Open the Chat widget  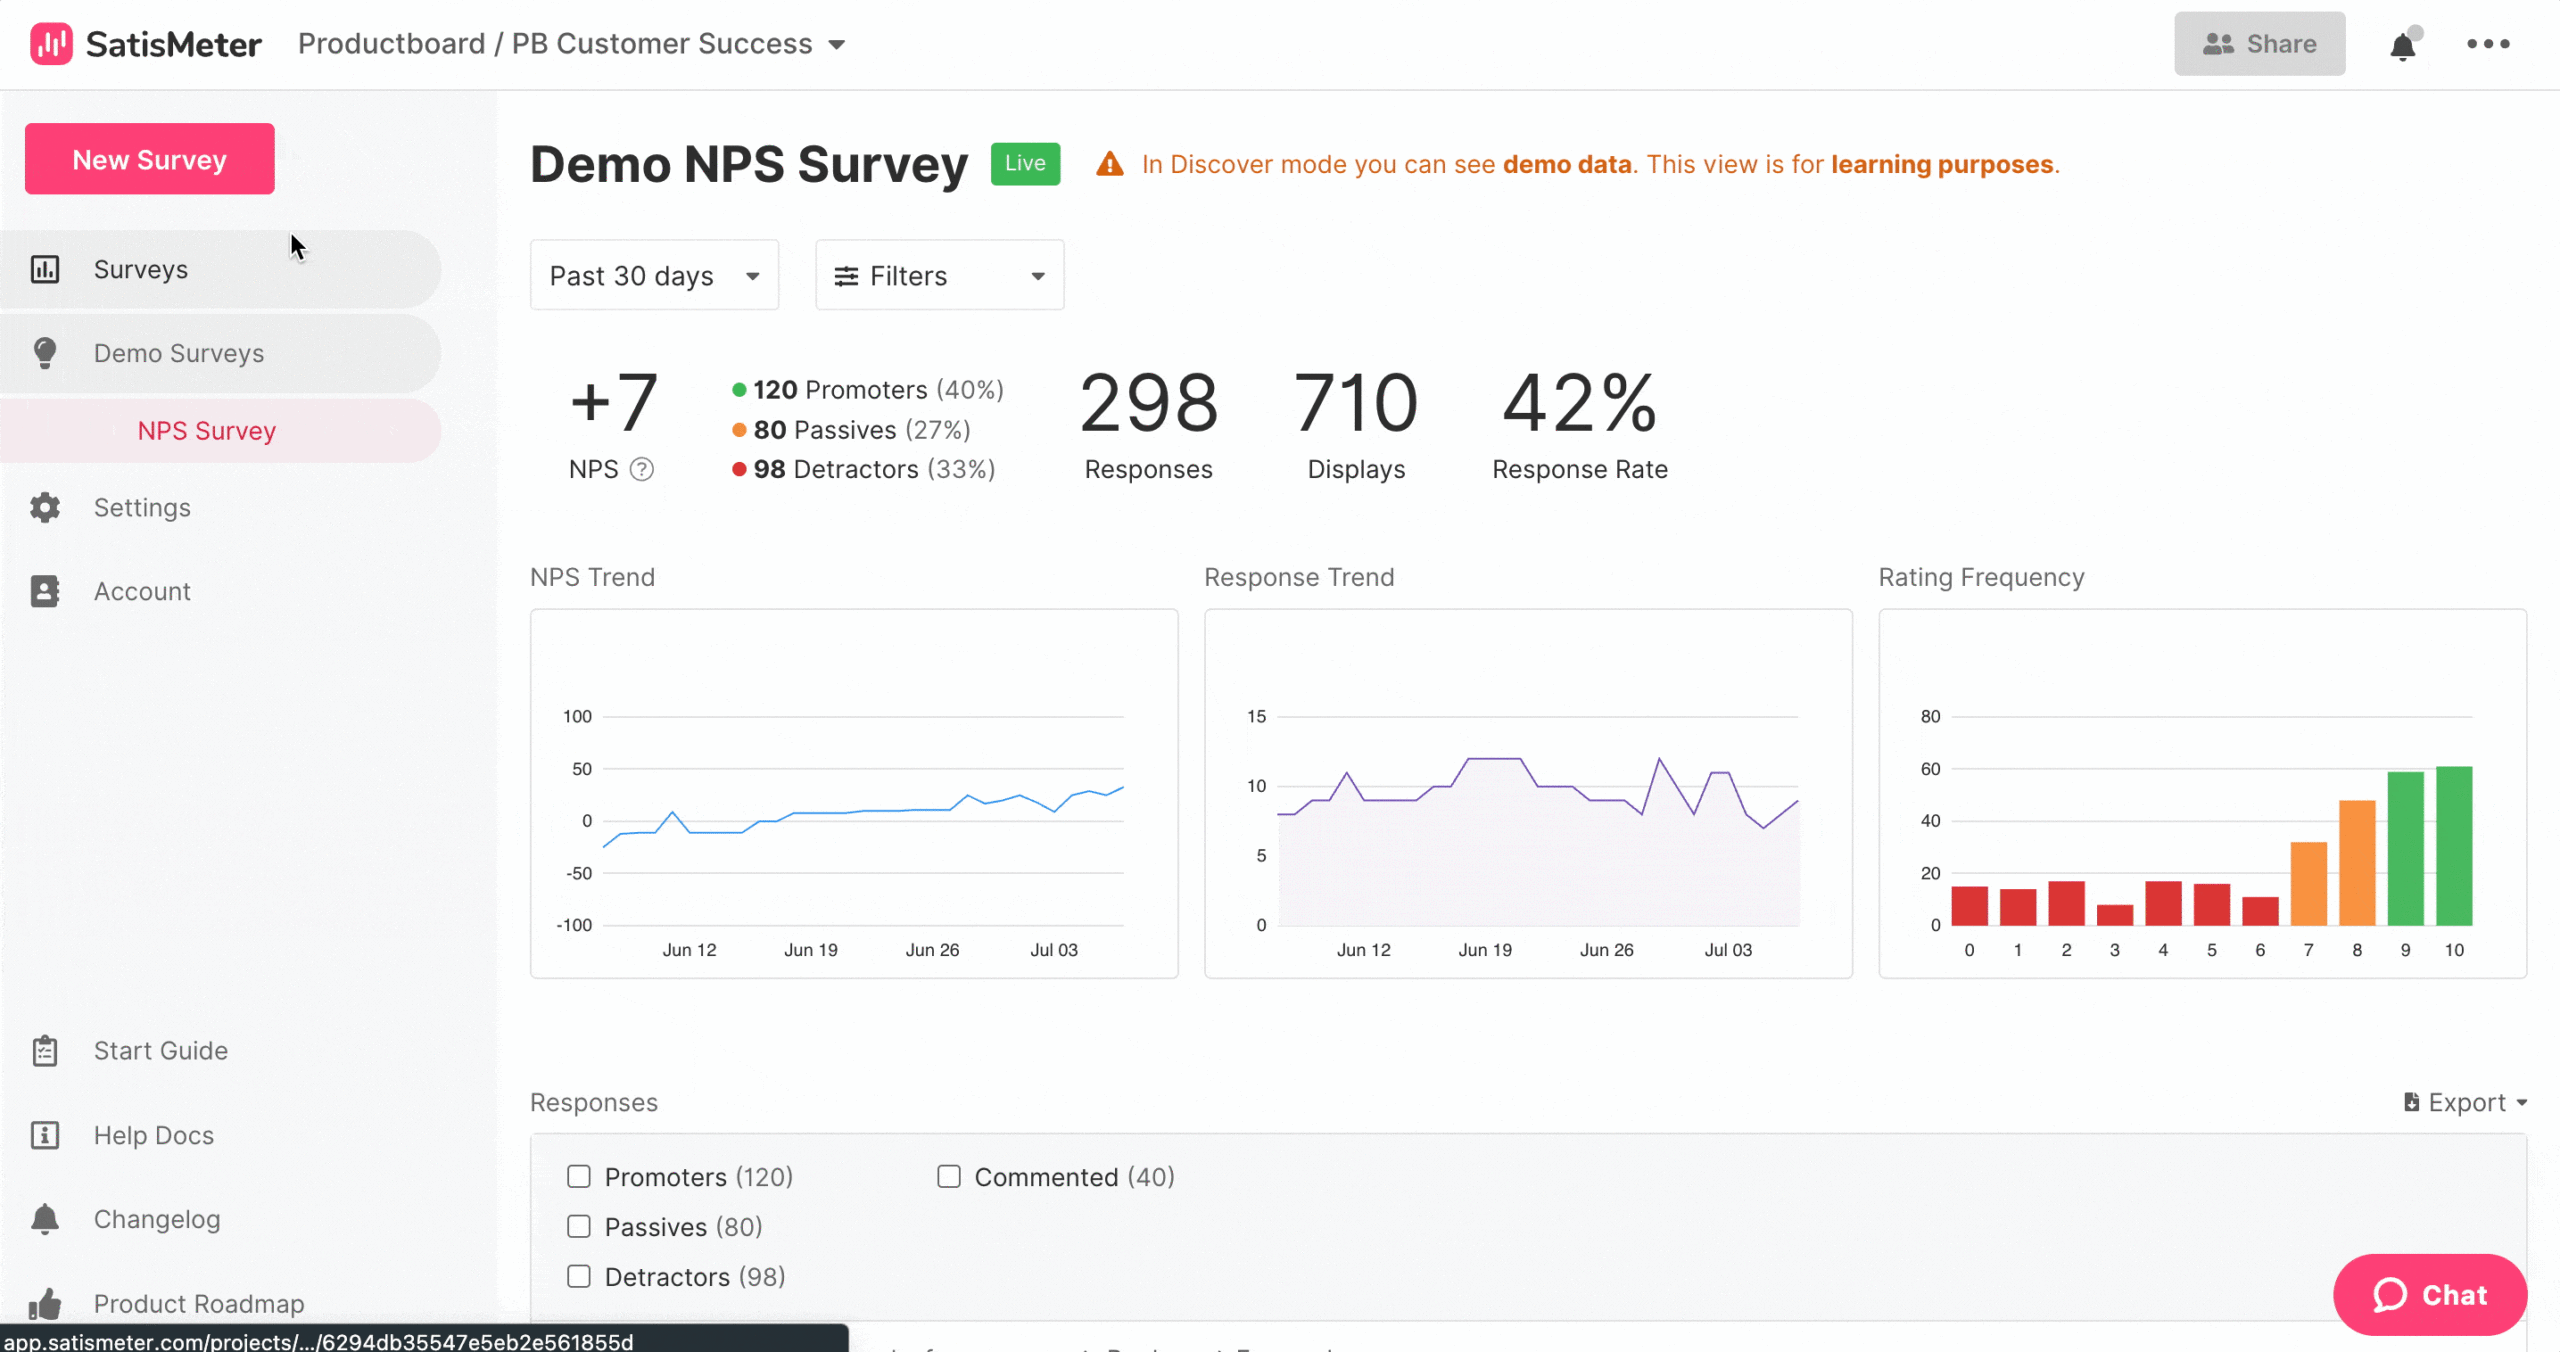(2431, 1295)
